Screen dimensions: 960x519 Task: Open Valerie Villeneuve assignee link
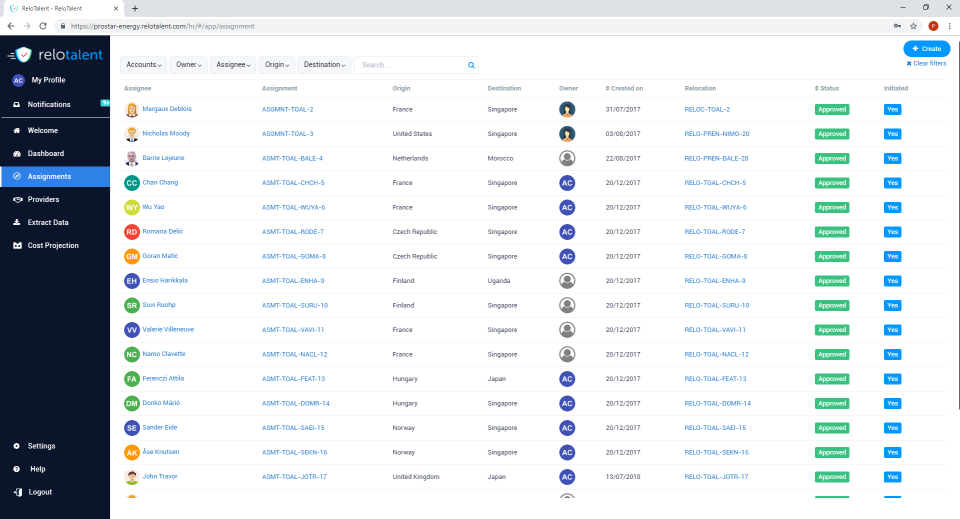pyautogui.click(x=168, y=329)
